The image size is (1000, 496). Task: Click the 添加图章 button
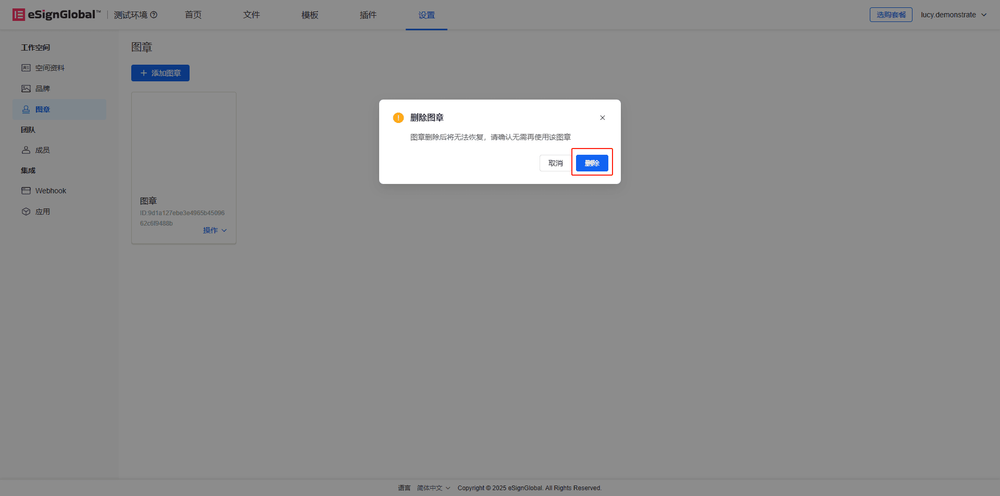[x=160, y=73]
